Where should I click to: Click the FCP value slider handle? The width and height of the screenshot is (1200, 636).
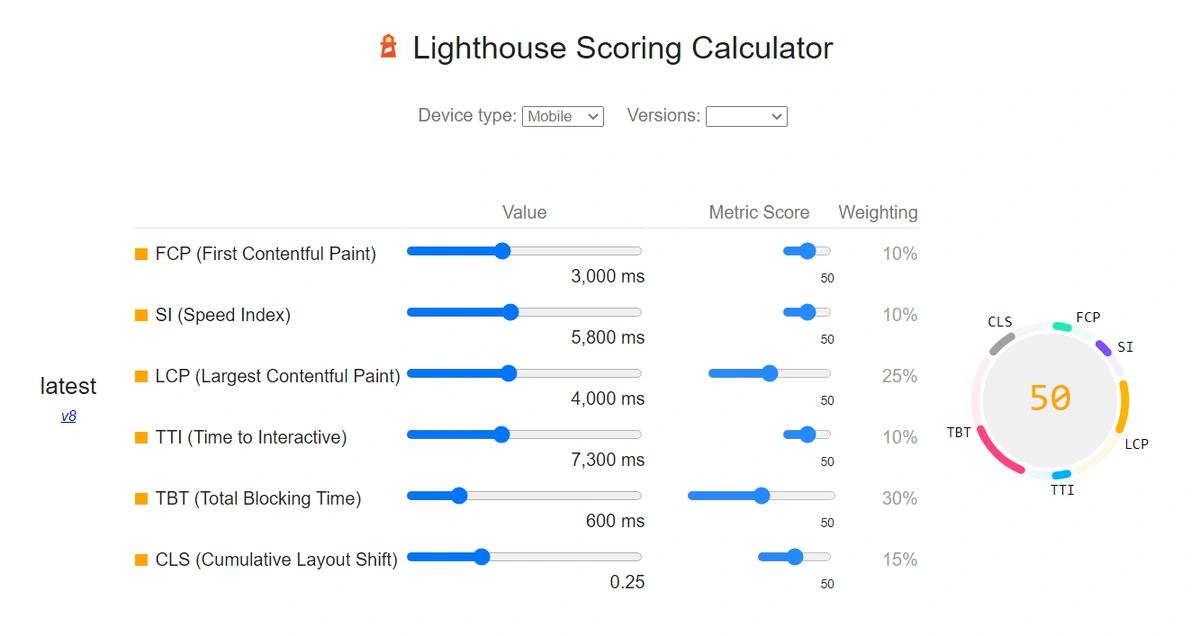point(502,251)
